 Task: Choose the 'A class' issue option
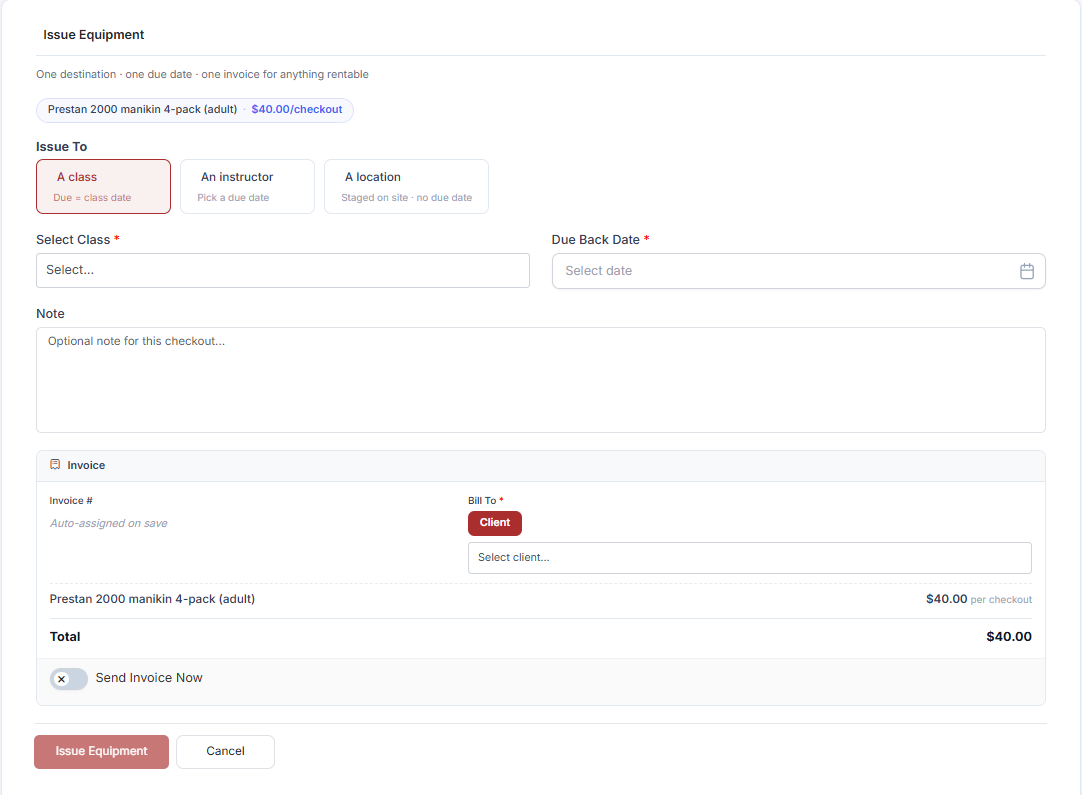pyautogui.click(x=104, y=186)
